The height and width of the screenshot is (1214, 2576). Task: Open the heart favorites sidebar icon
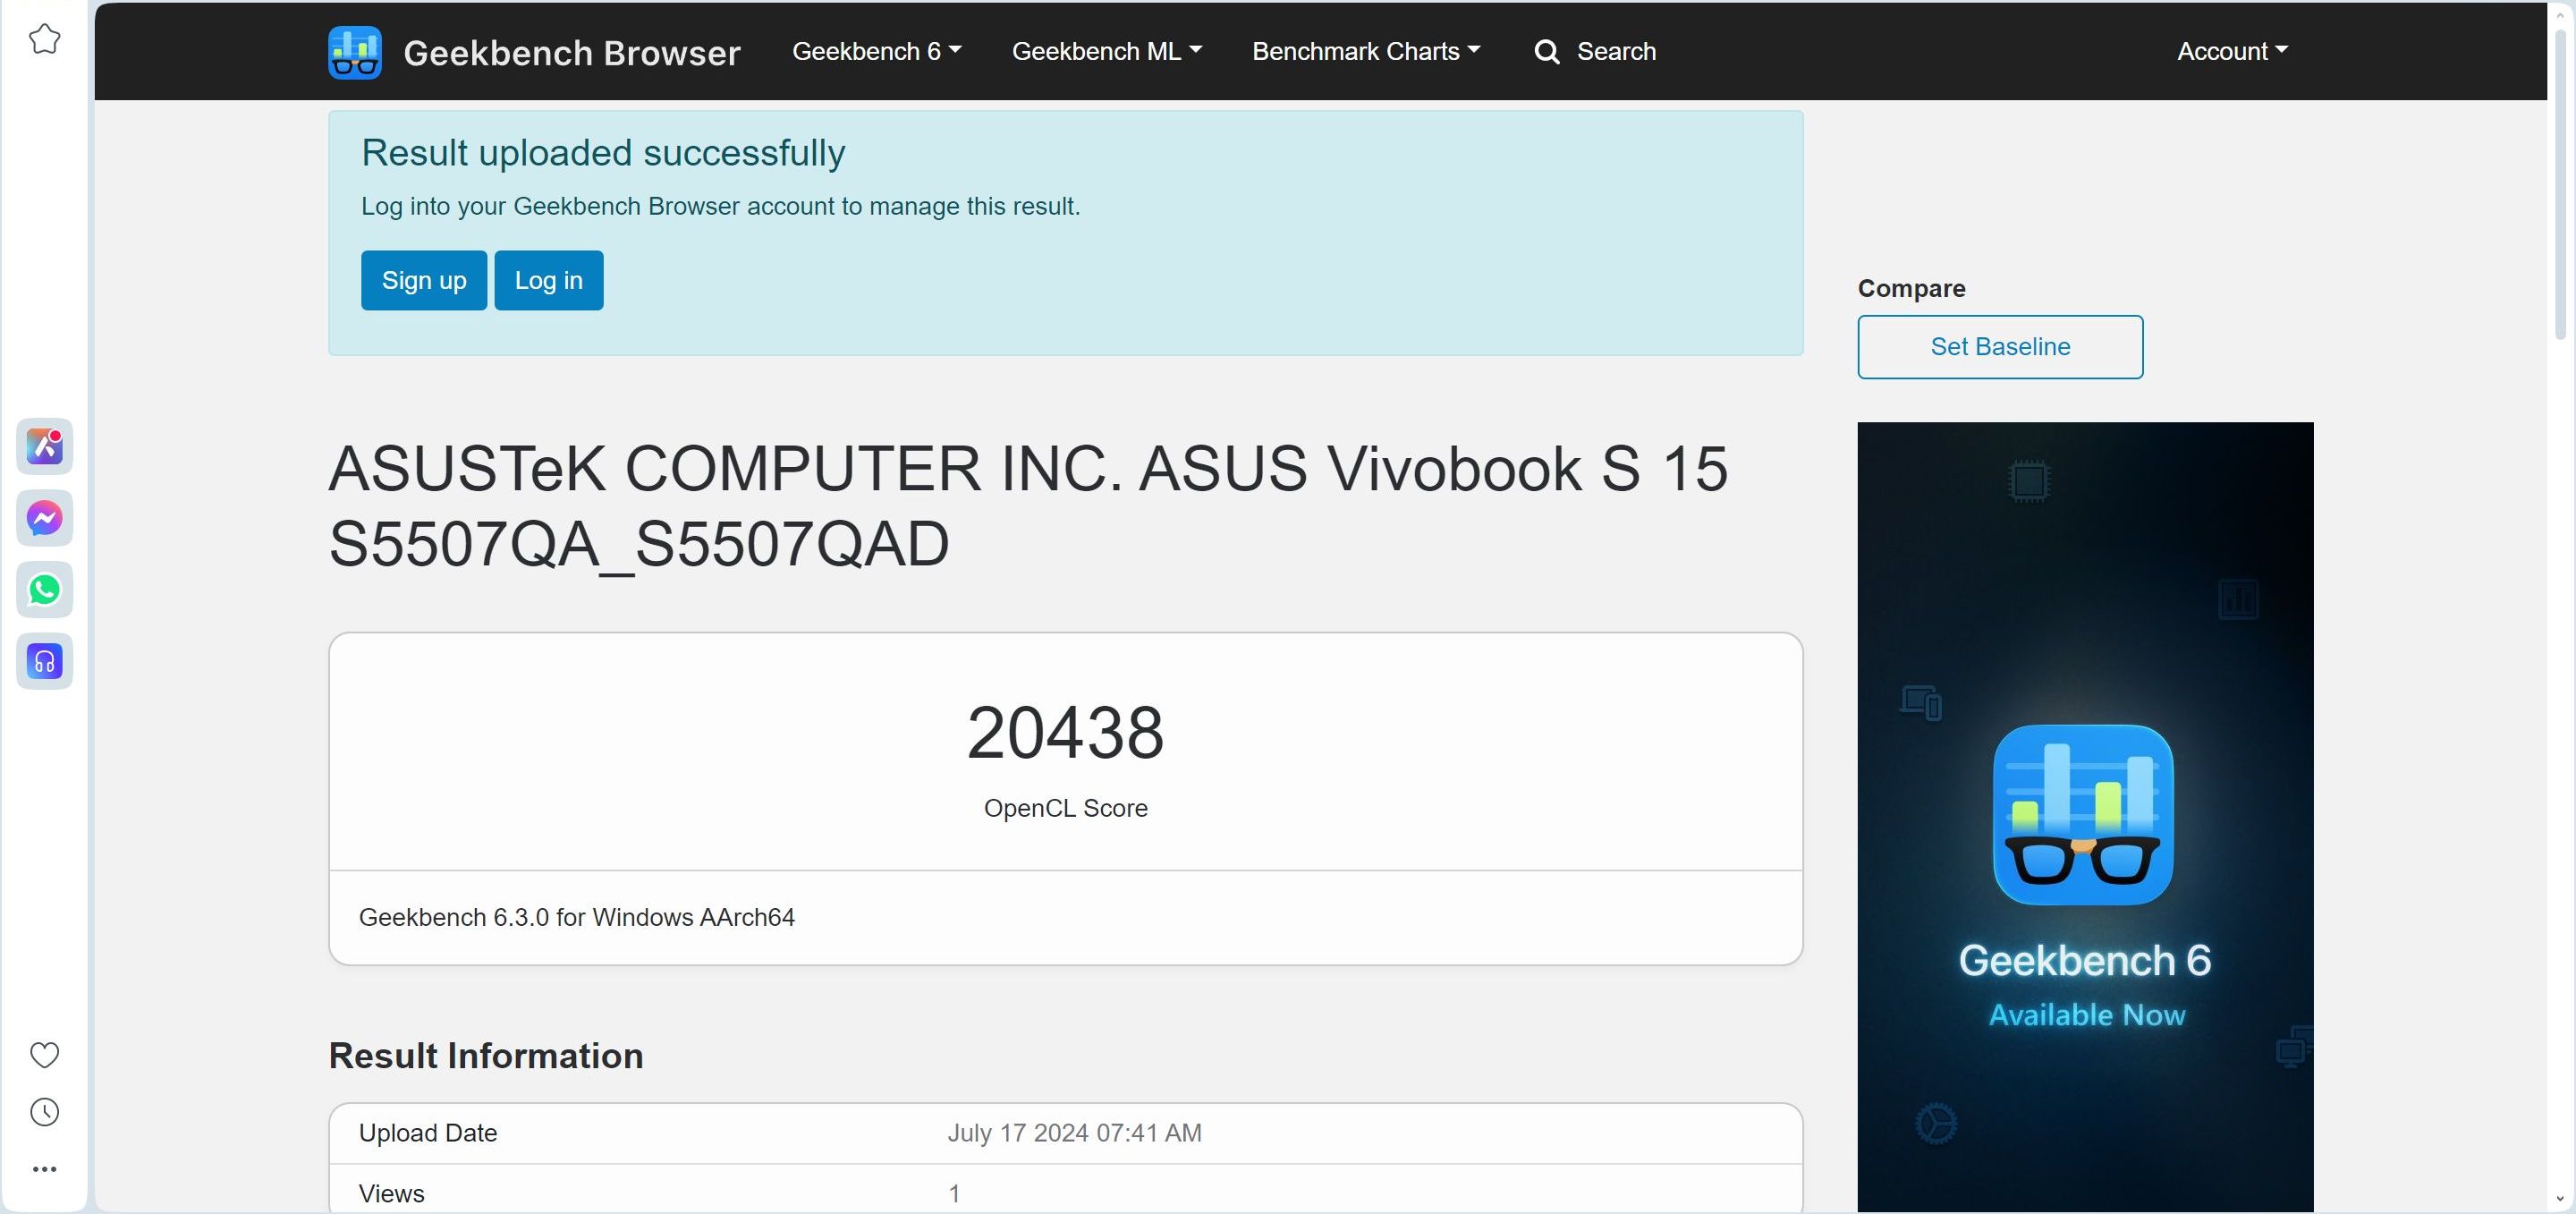click(x=44, y=1054)
